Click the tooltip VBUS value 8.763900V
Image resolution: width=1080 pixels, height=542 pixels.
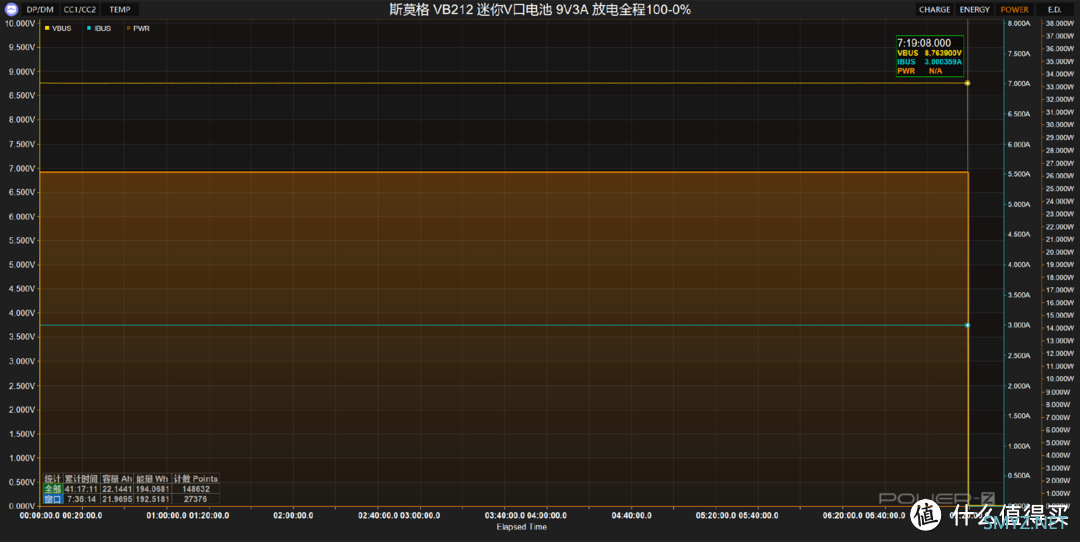pos(943,53)
